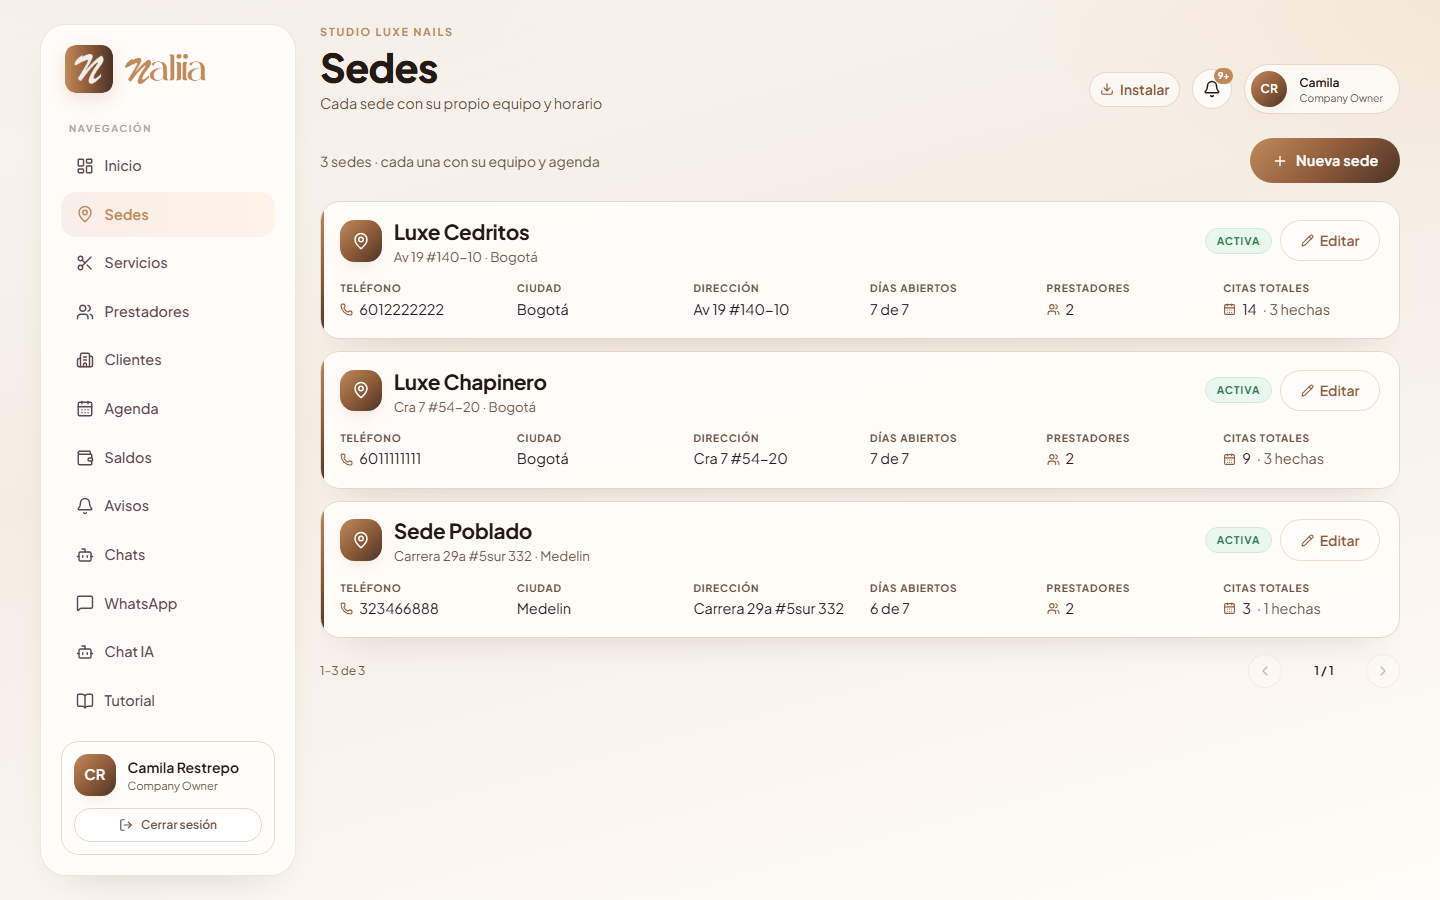Open the Camila Company Owner profile menu
The height and width of the screenshot is (900, 1440).
point(1321,89)
